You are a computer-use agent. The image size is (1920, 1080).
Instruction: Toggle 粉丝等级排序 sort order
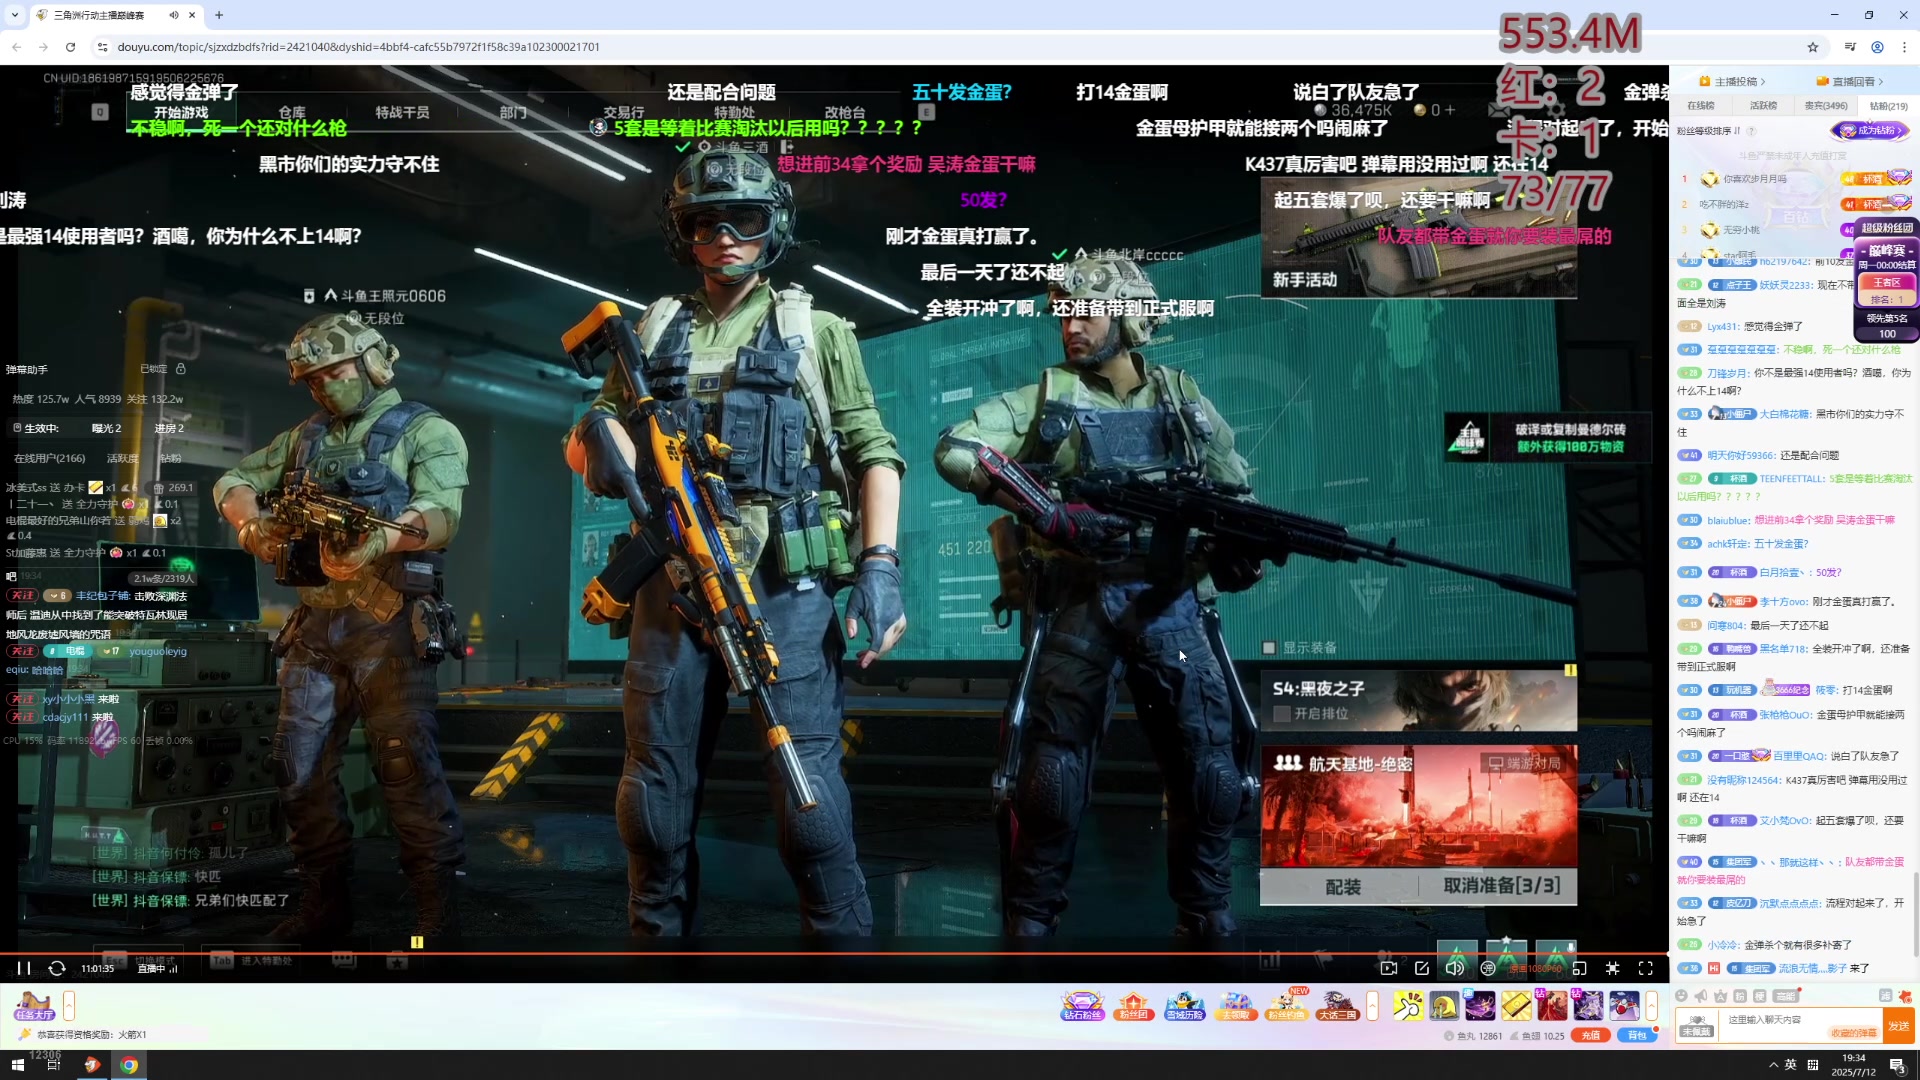[x=1708, y=131]
